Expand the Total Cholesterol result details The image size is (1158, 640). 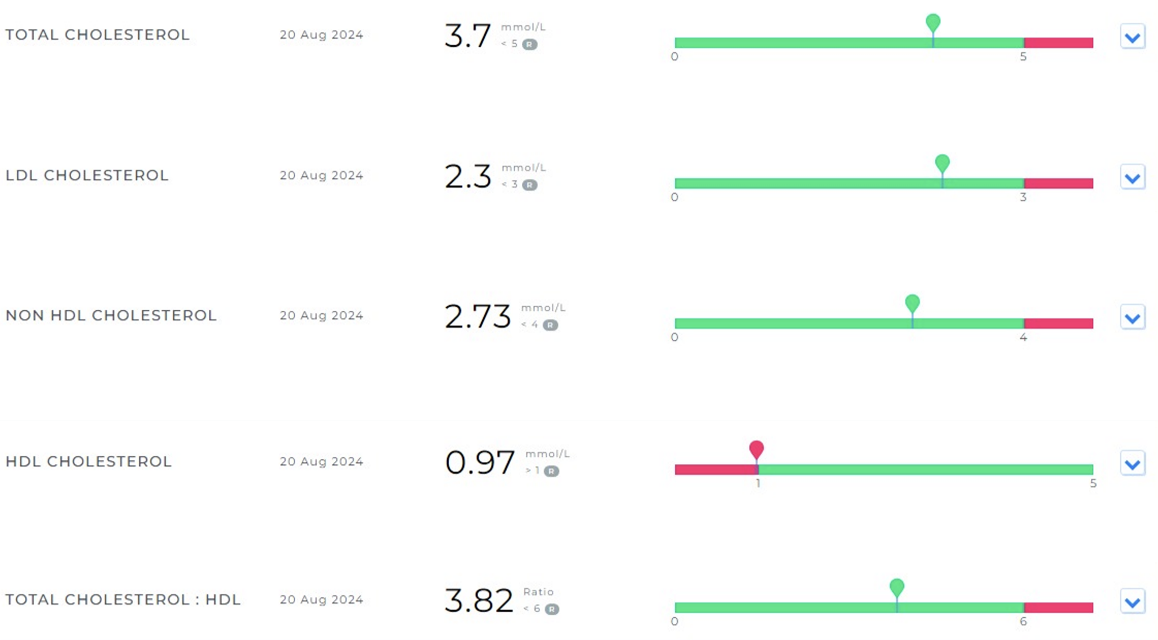click(x=1132, y=38)
